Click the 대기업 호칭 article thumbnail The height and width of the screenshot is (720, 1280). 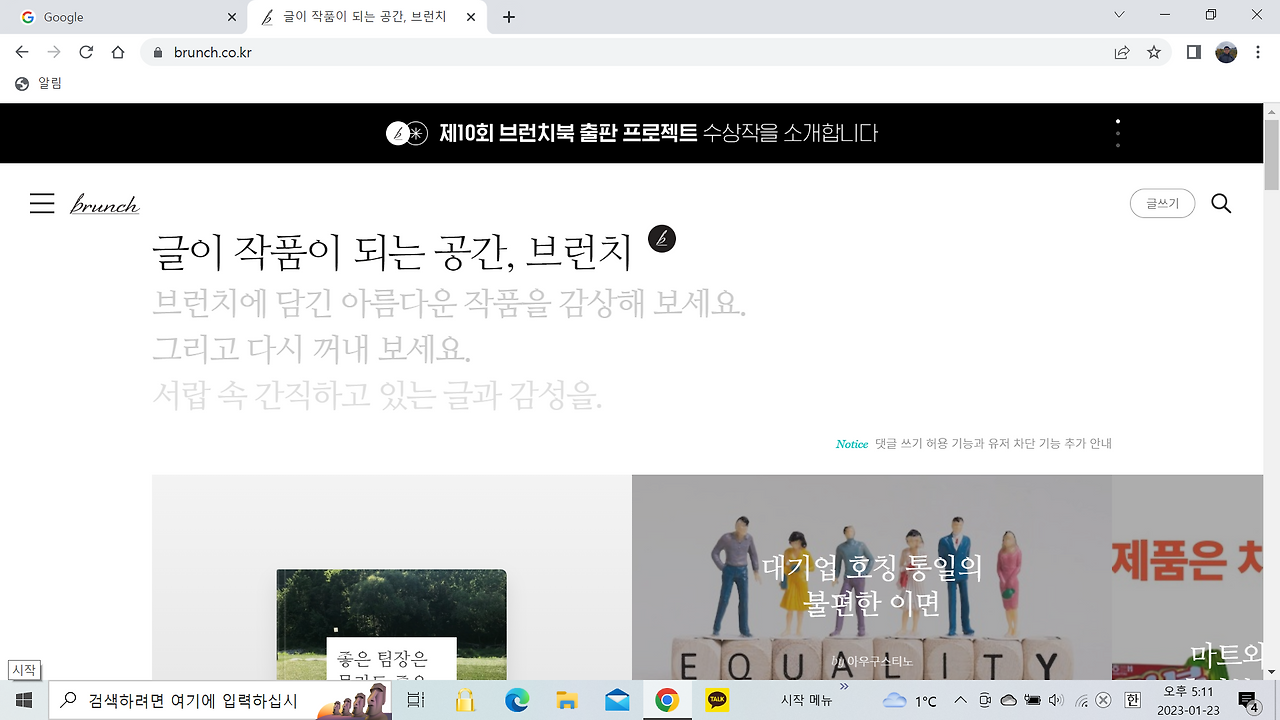click(871, 580)
